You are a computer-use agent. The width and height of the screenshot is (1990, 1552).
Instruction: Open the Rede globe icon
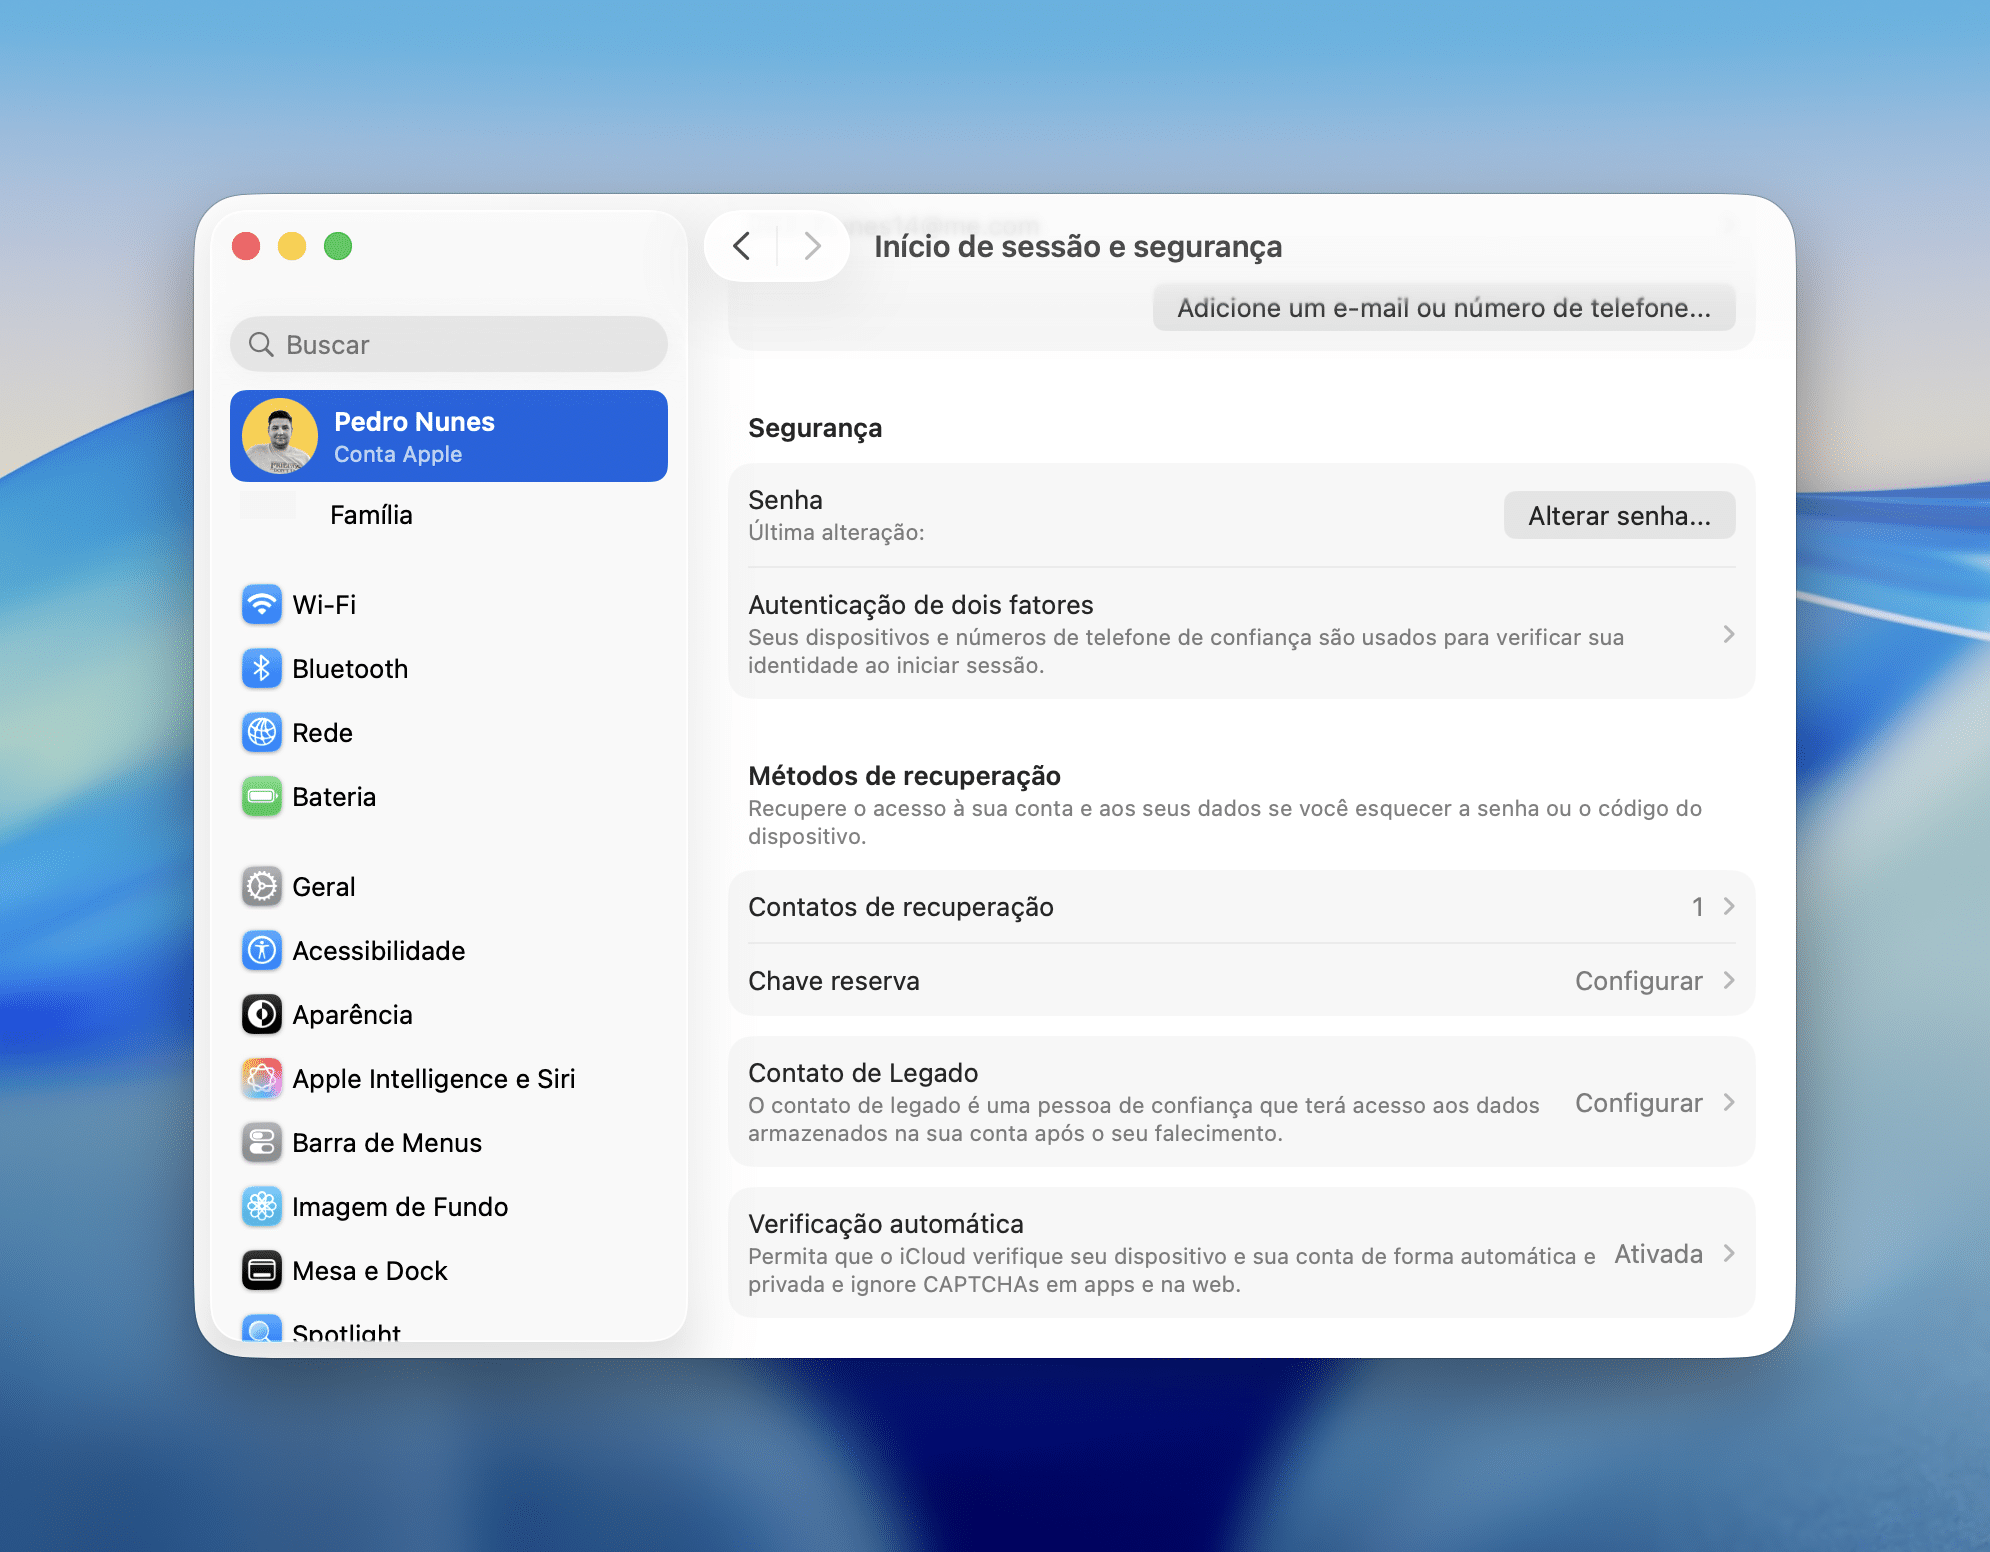click(261, 732)
